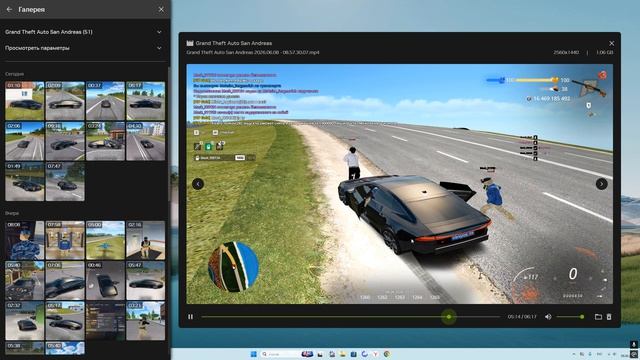The image size is (640, 360).
Task: Open the 05:00 clip with the blue plane
Action: click(x=105, y=240)
